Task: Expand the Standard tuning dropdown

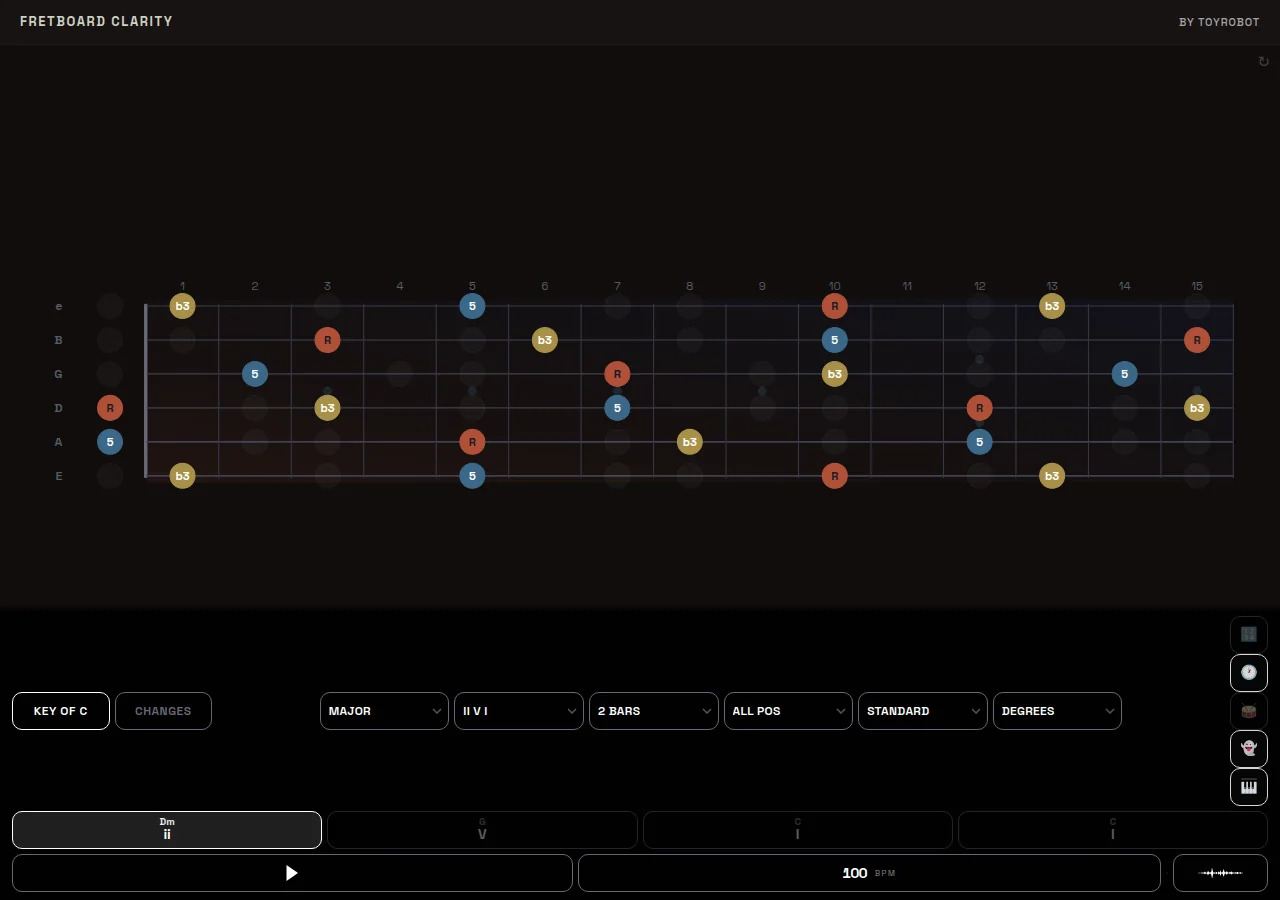Action: point(922,711)
